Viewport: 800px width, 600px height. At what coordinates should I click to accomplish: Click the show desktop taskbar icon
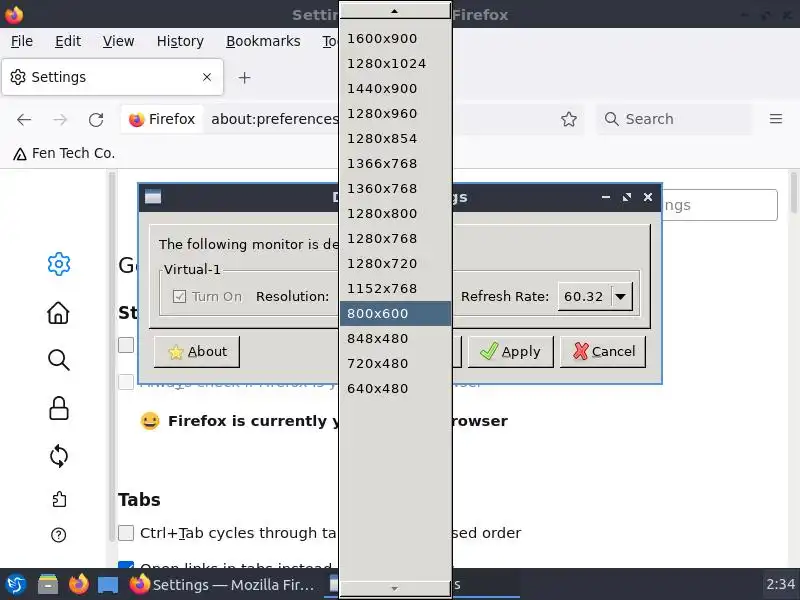pos(108,585)
